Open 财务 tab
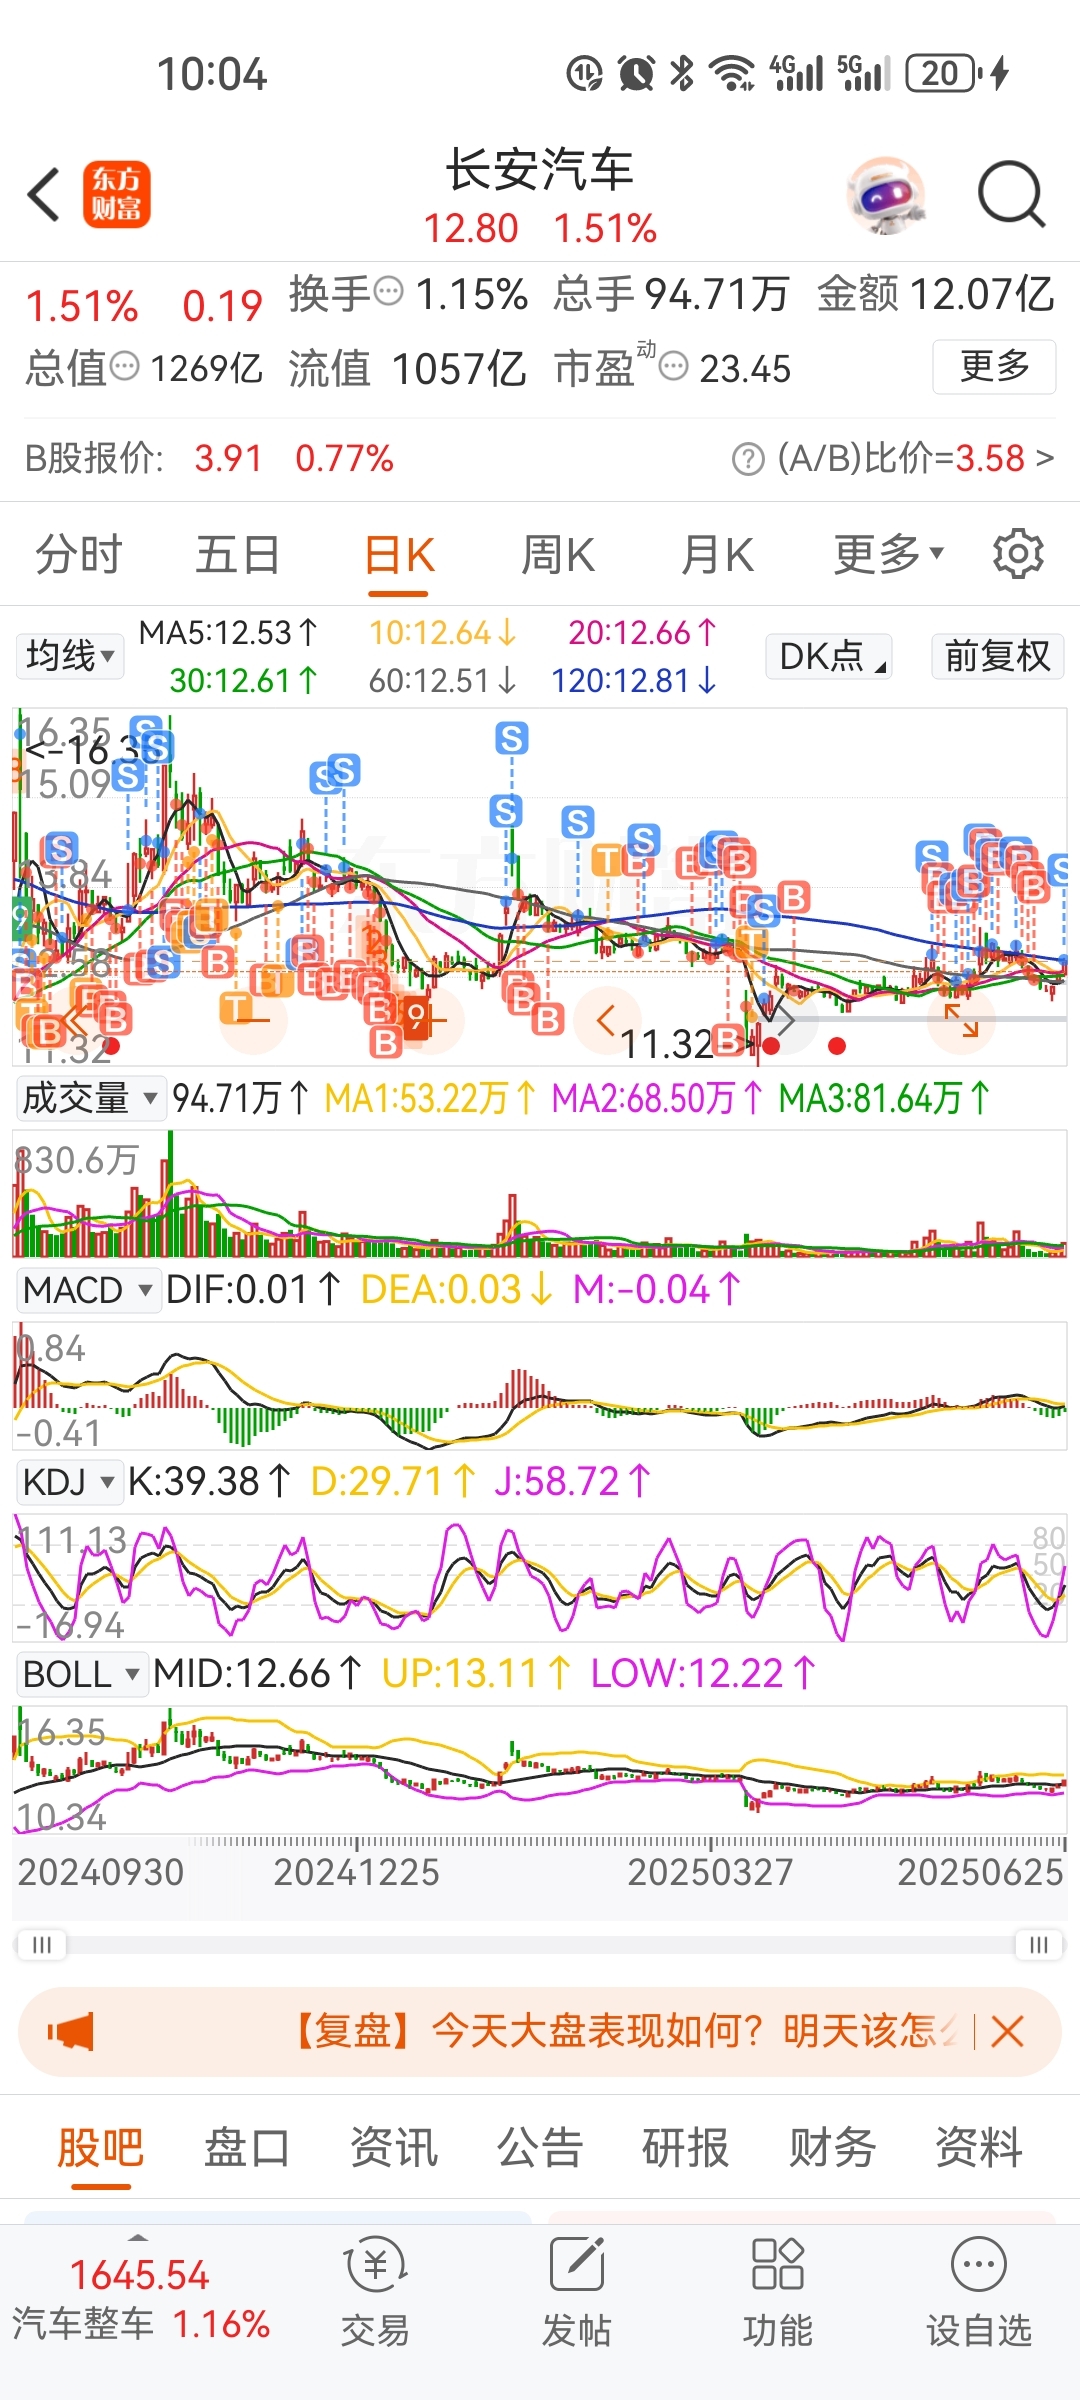1080x2400 pixels. pos(833,2148)
